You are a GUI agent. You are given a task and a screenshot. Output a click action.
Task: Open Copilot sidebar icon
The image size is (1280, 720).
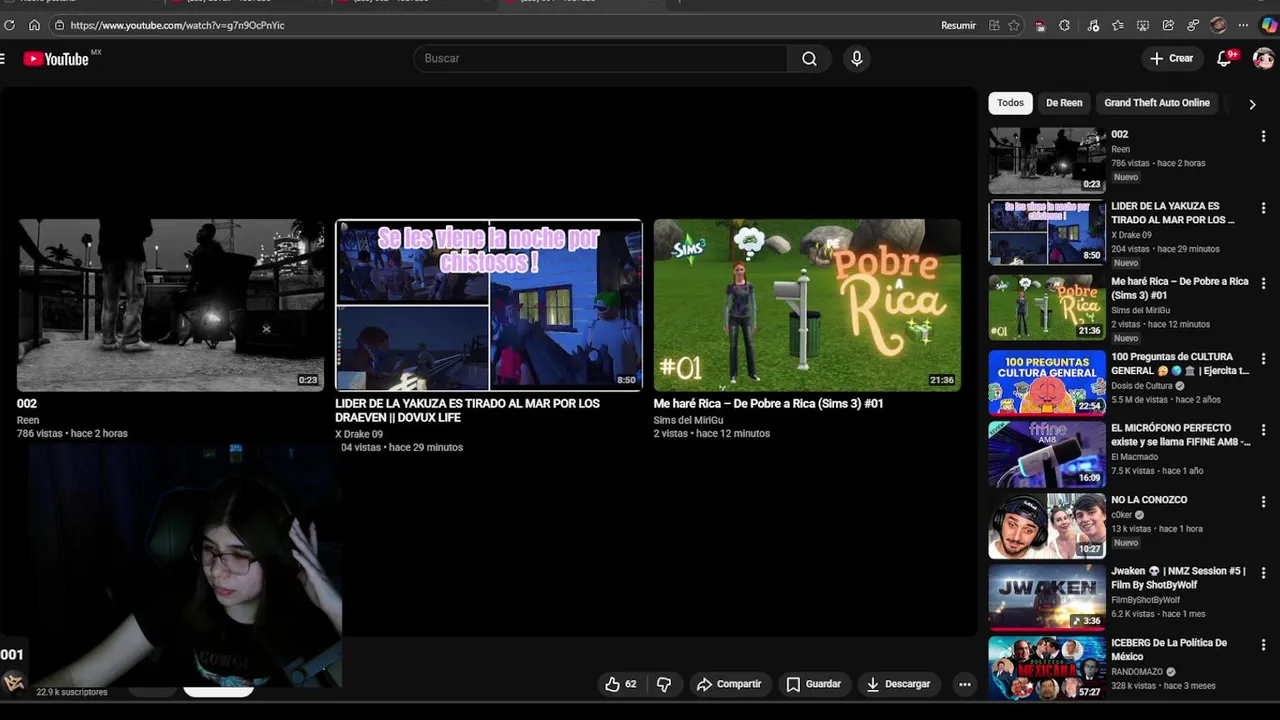1268,25
